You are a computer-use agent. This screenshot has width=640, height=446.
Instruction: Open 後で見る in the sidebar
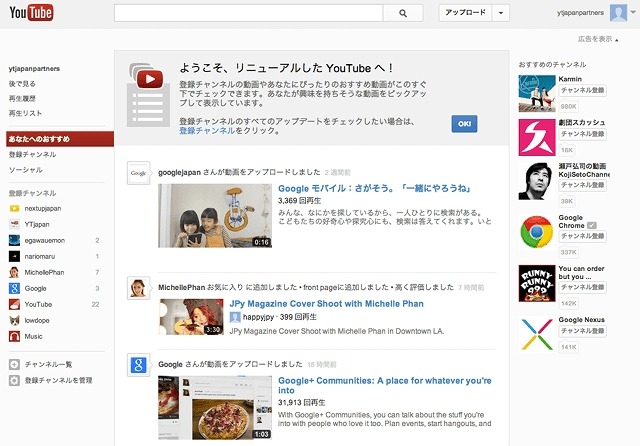pos(22,84)
